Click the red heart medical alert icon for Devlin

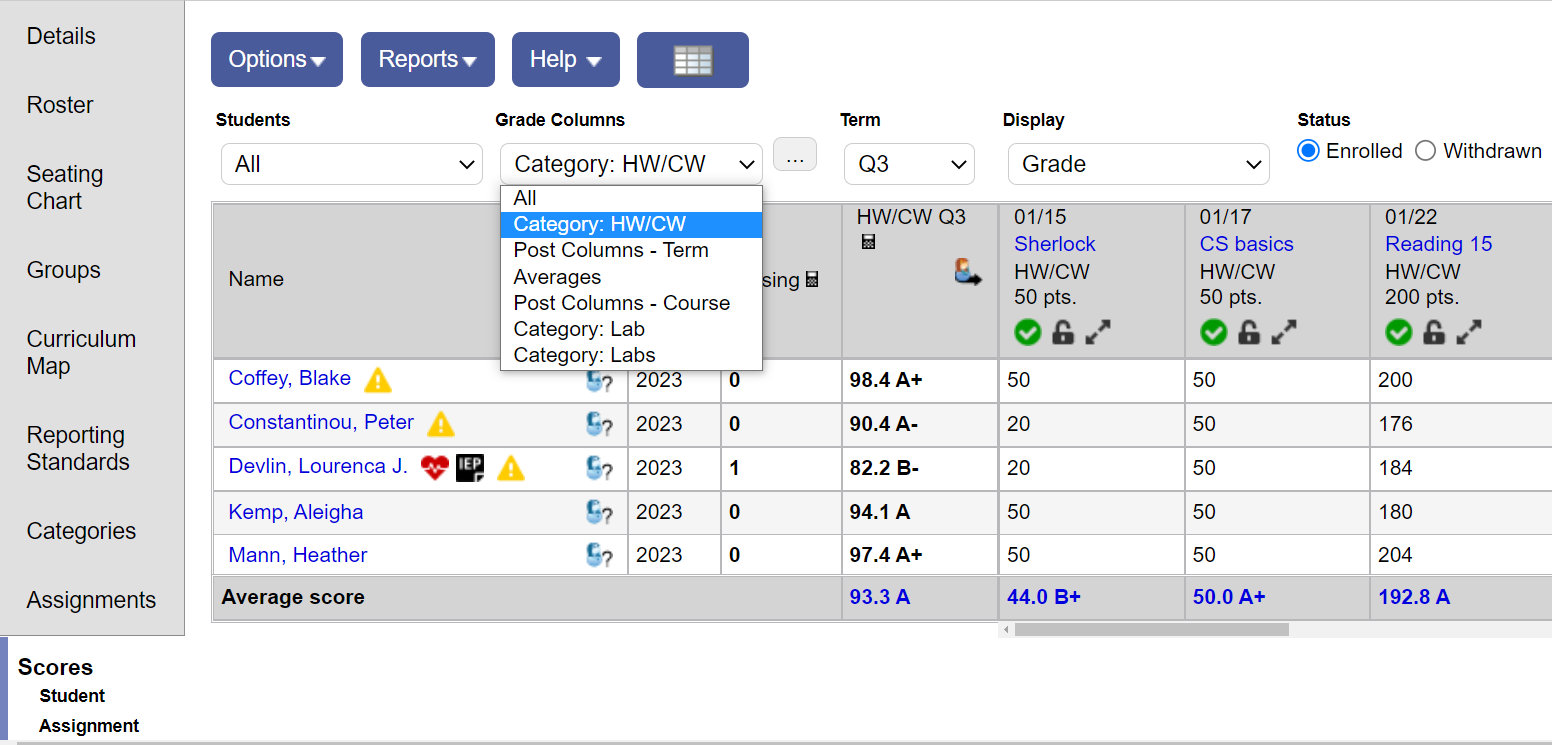[x=434, y=467]
